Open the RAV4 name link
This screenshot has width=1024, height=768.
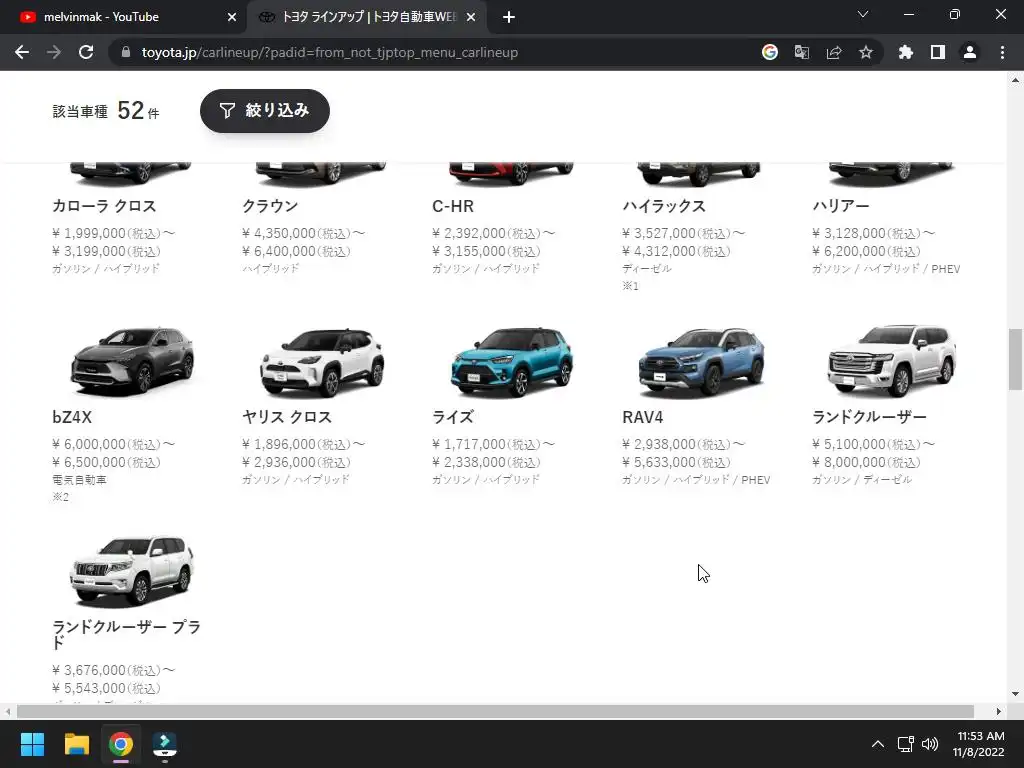point(643,417)
